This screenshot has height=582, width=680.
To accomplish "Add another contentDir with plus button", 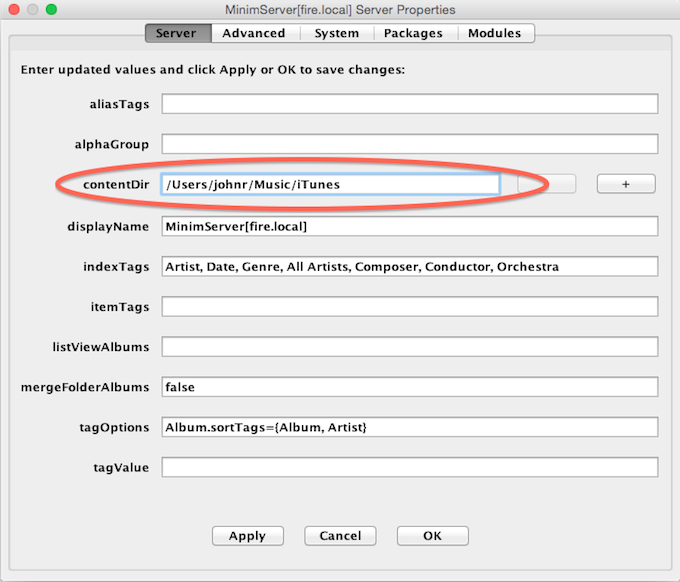I will [626, 184].
